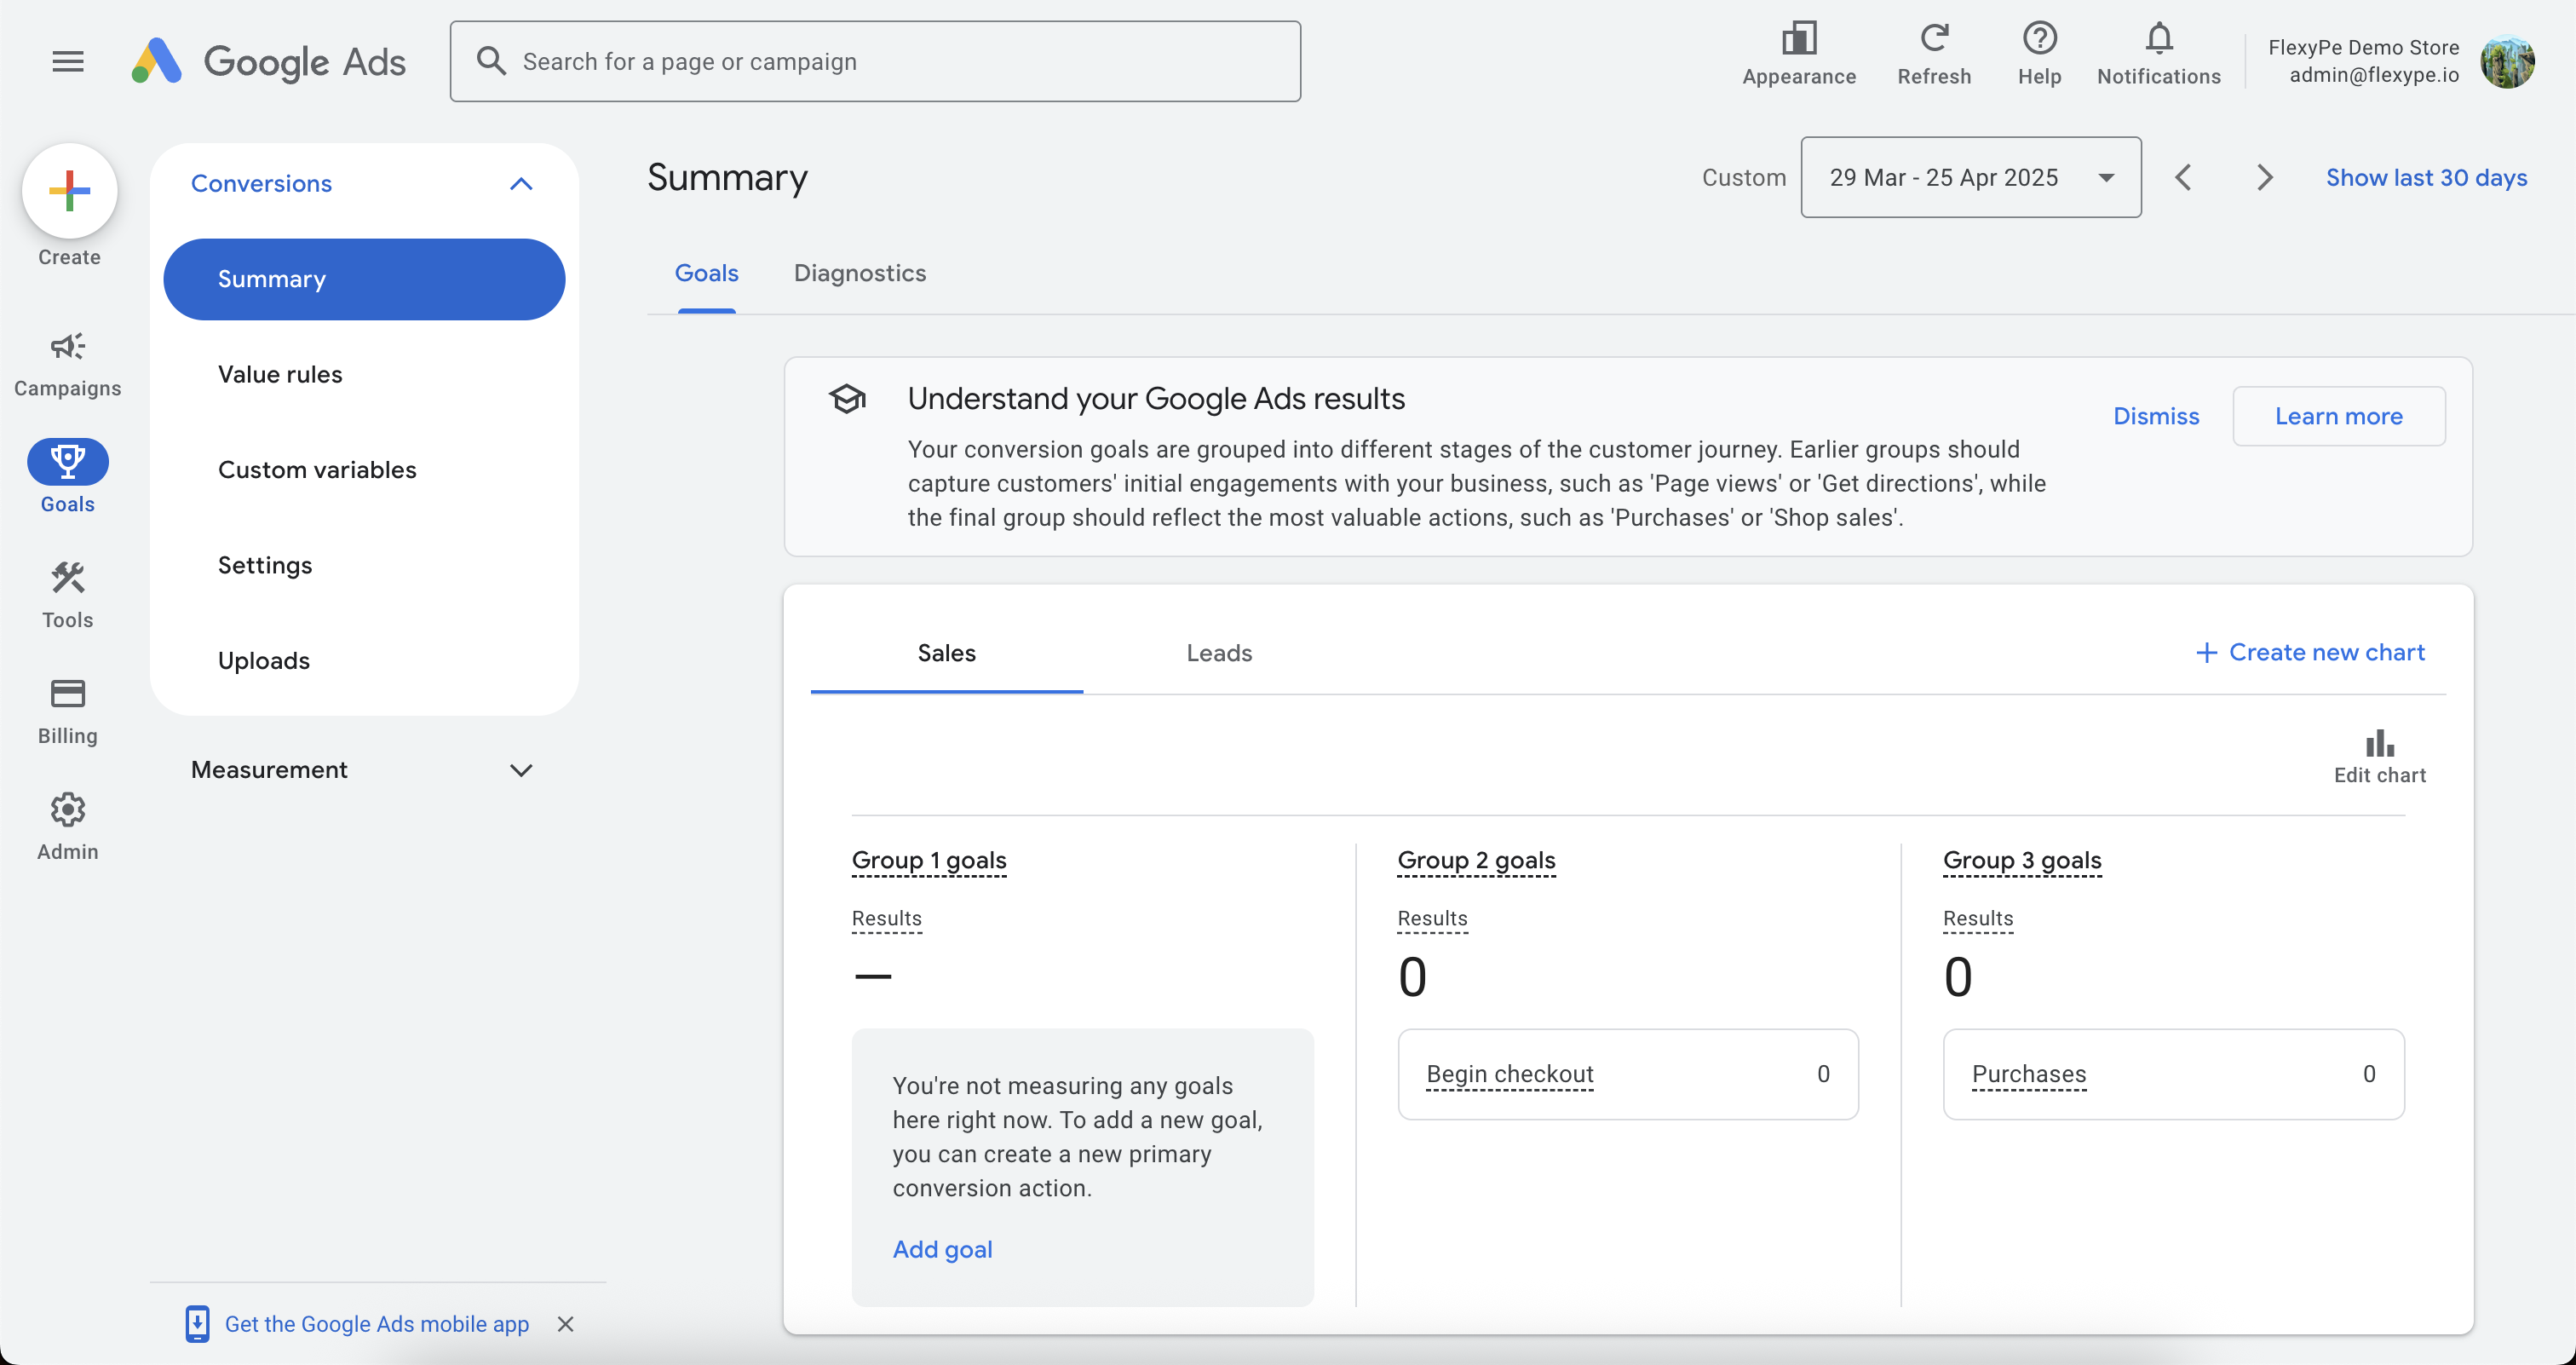
Task: Switch to the Diagnostics tab
Action: pos(859,273)
